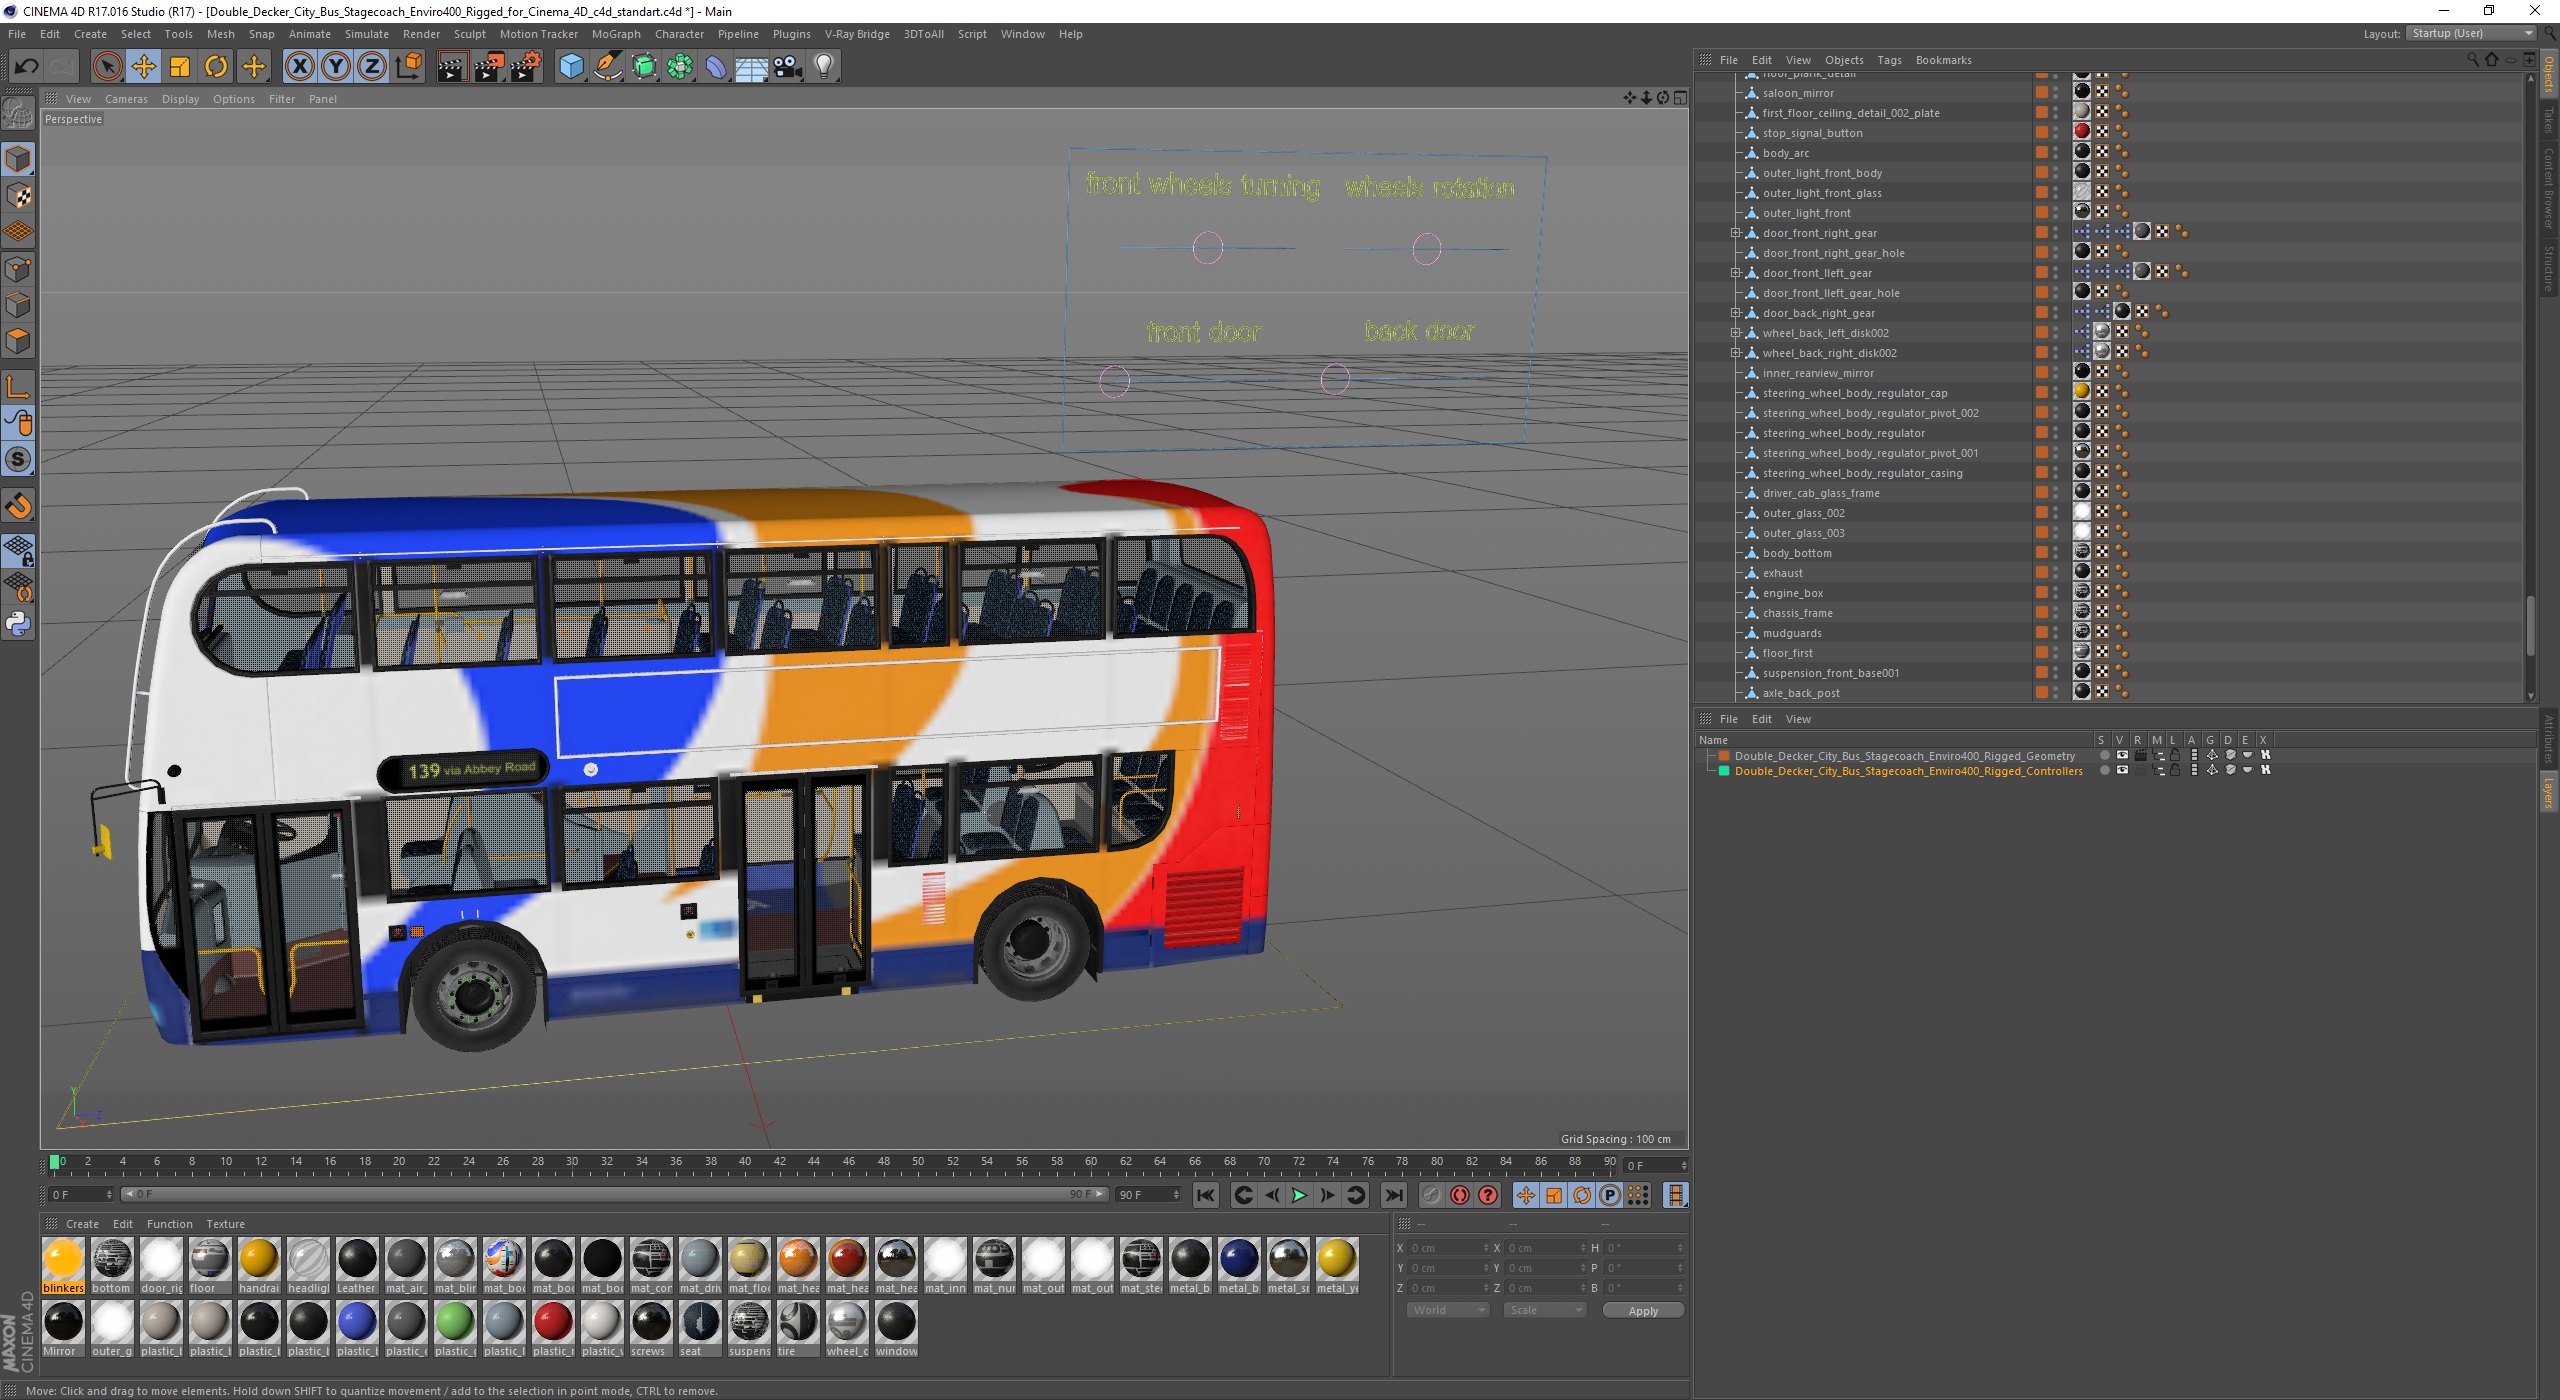Viewport: 2560px width, 1400px height.
Task: Enable Texture mode in left sidebar
Action: pyautogui.click(x=18, y=196)
